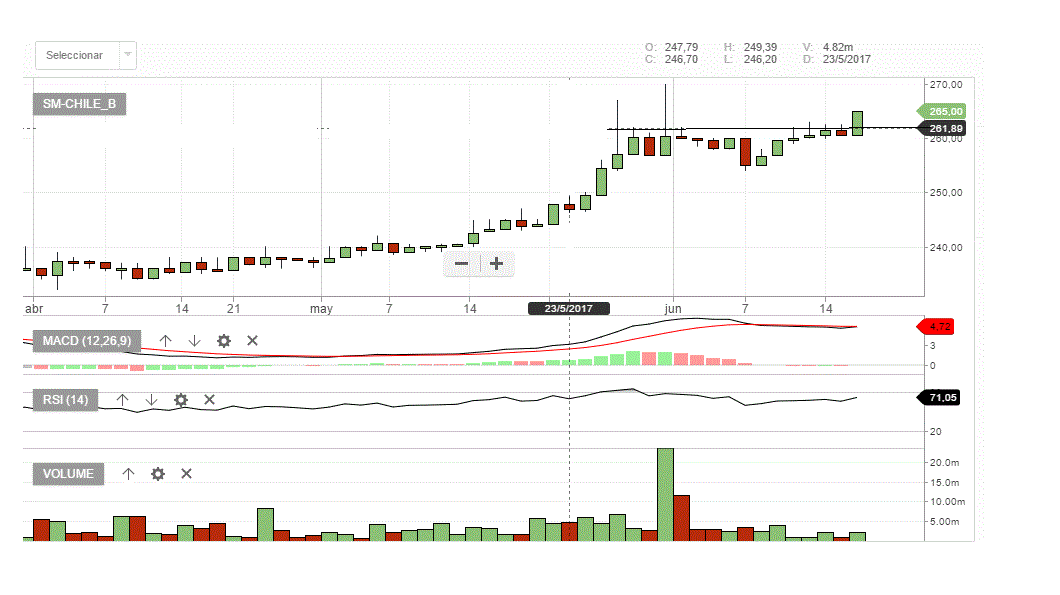Click the RSI (14) label
This screenshot has width=1060, height=595.
click(x=66, y=400)
